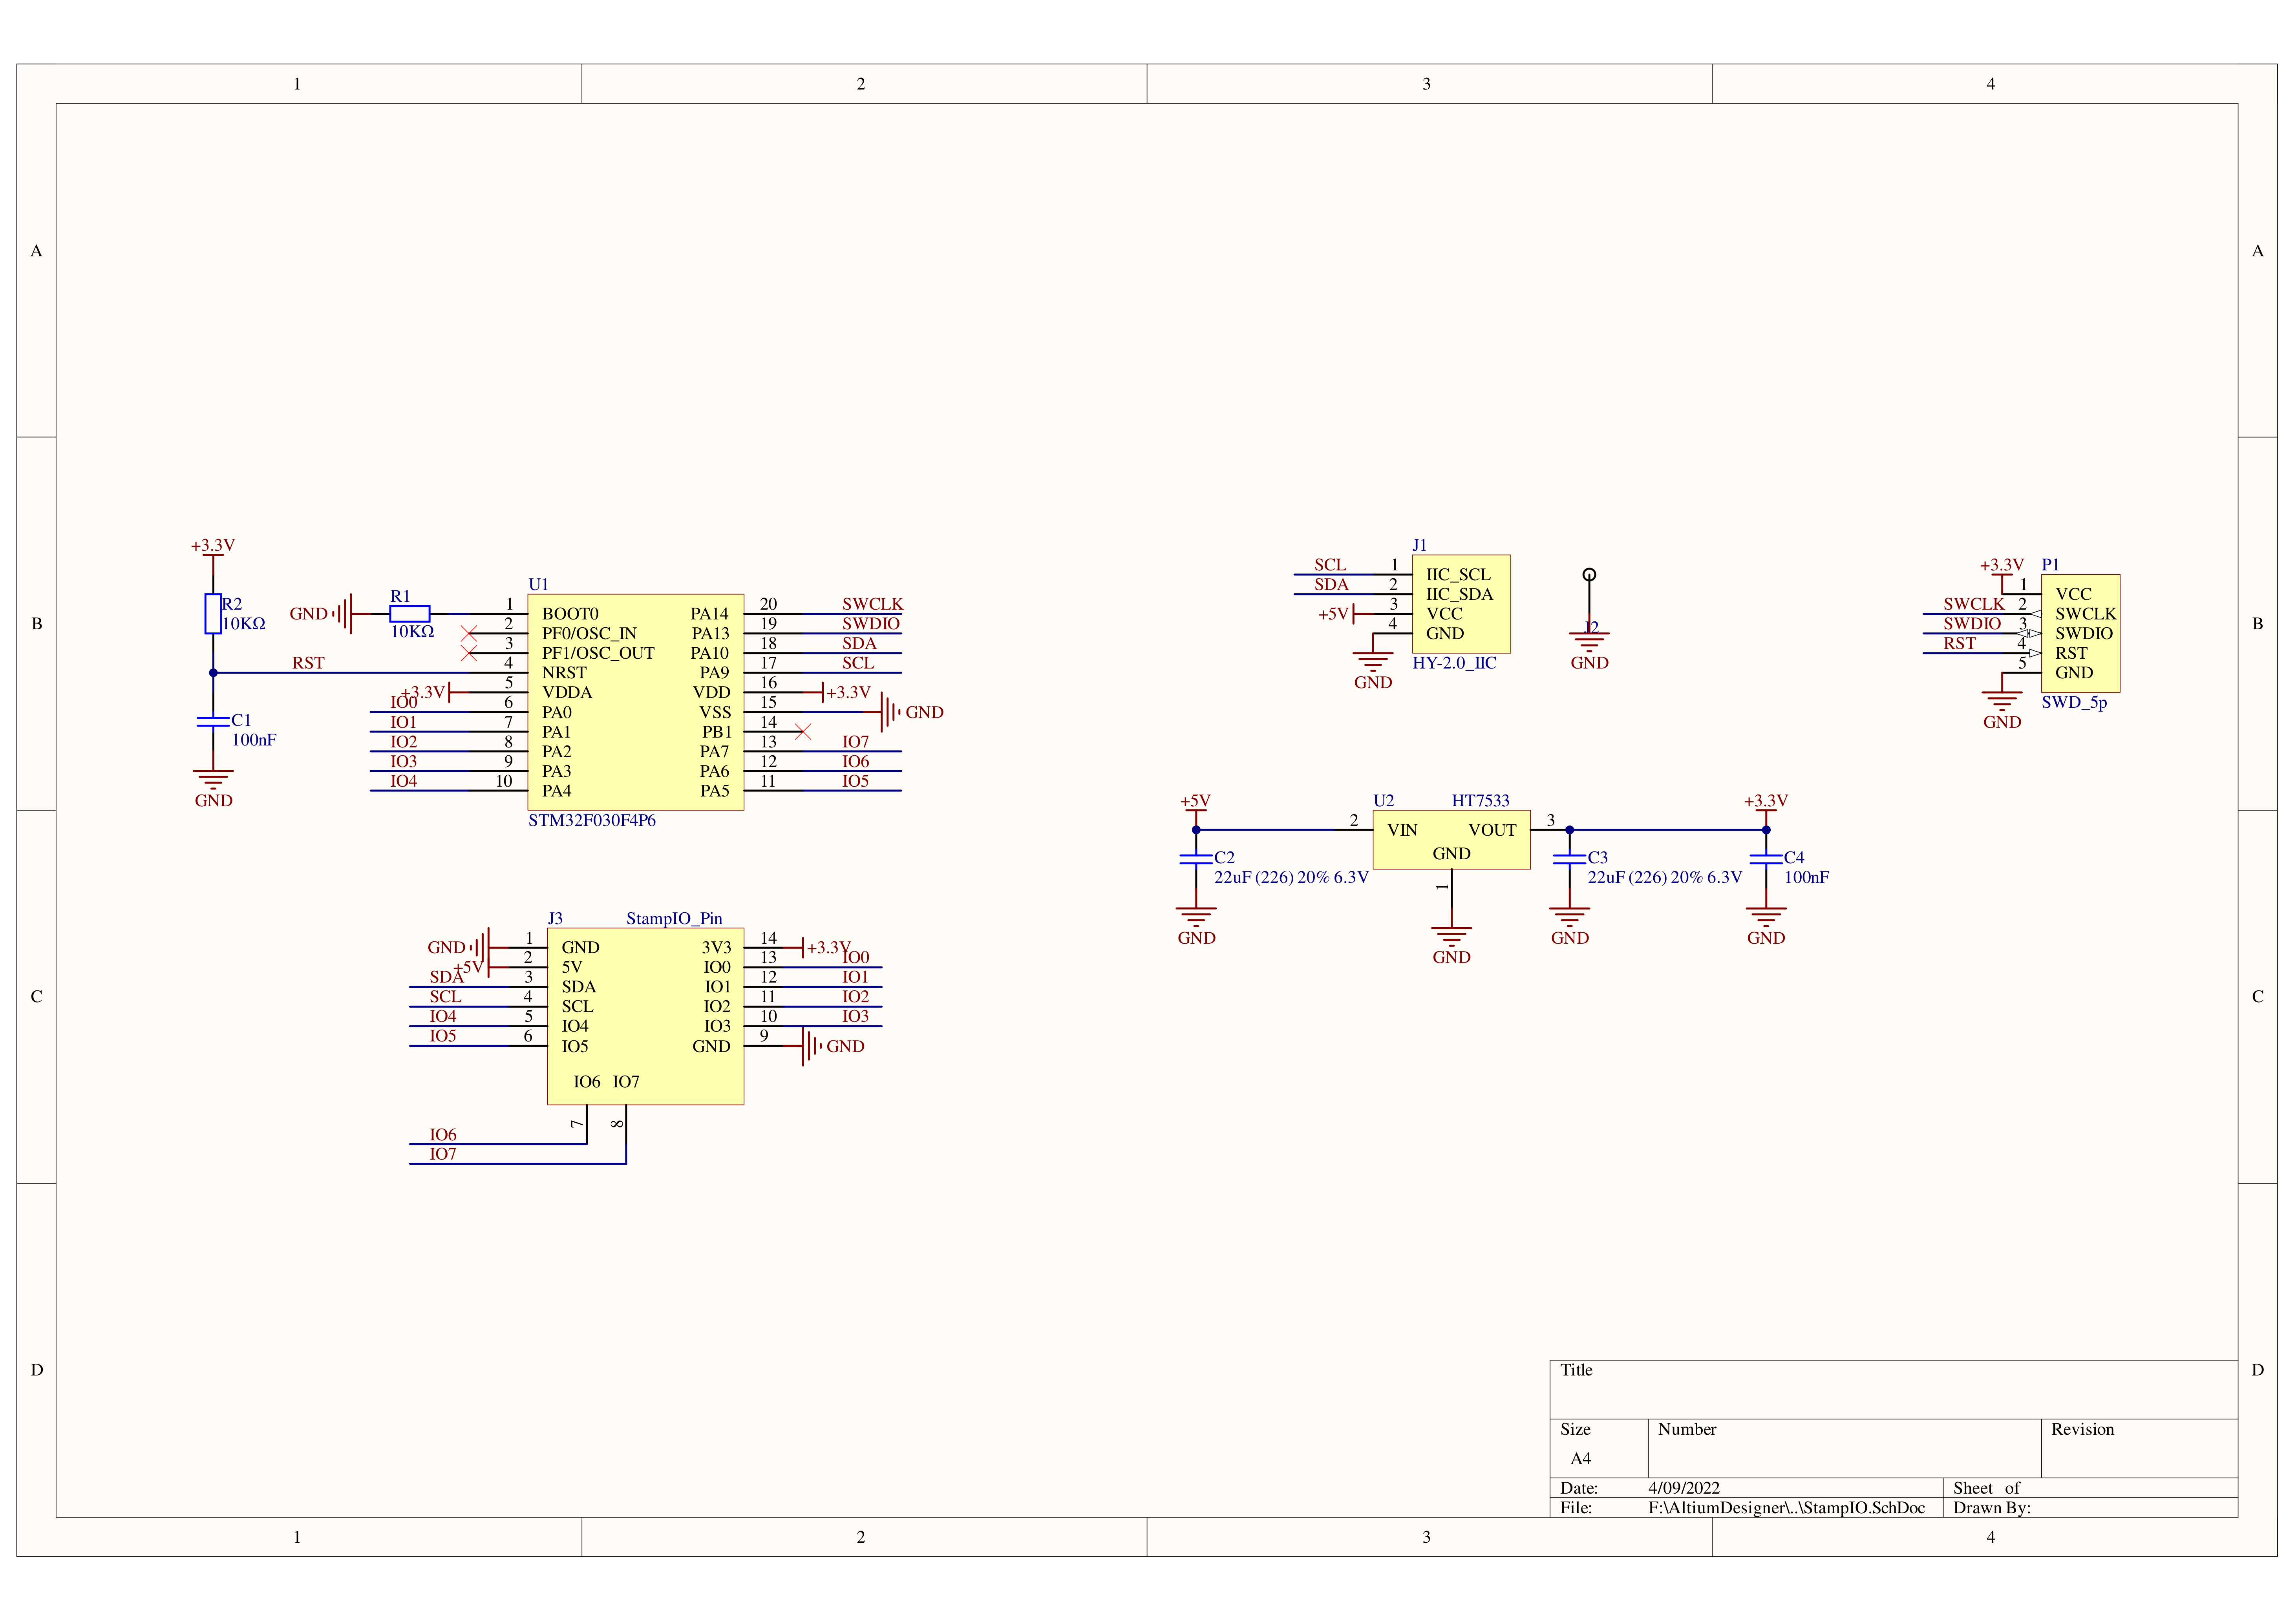This screenshot has width=2296, height=1622.
Task: Select the VIN pin name in U2
Action: pyautogui.click(x=1402, y=830)
